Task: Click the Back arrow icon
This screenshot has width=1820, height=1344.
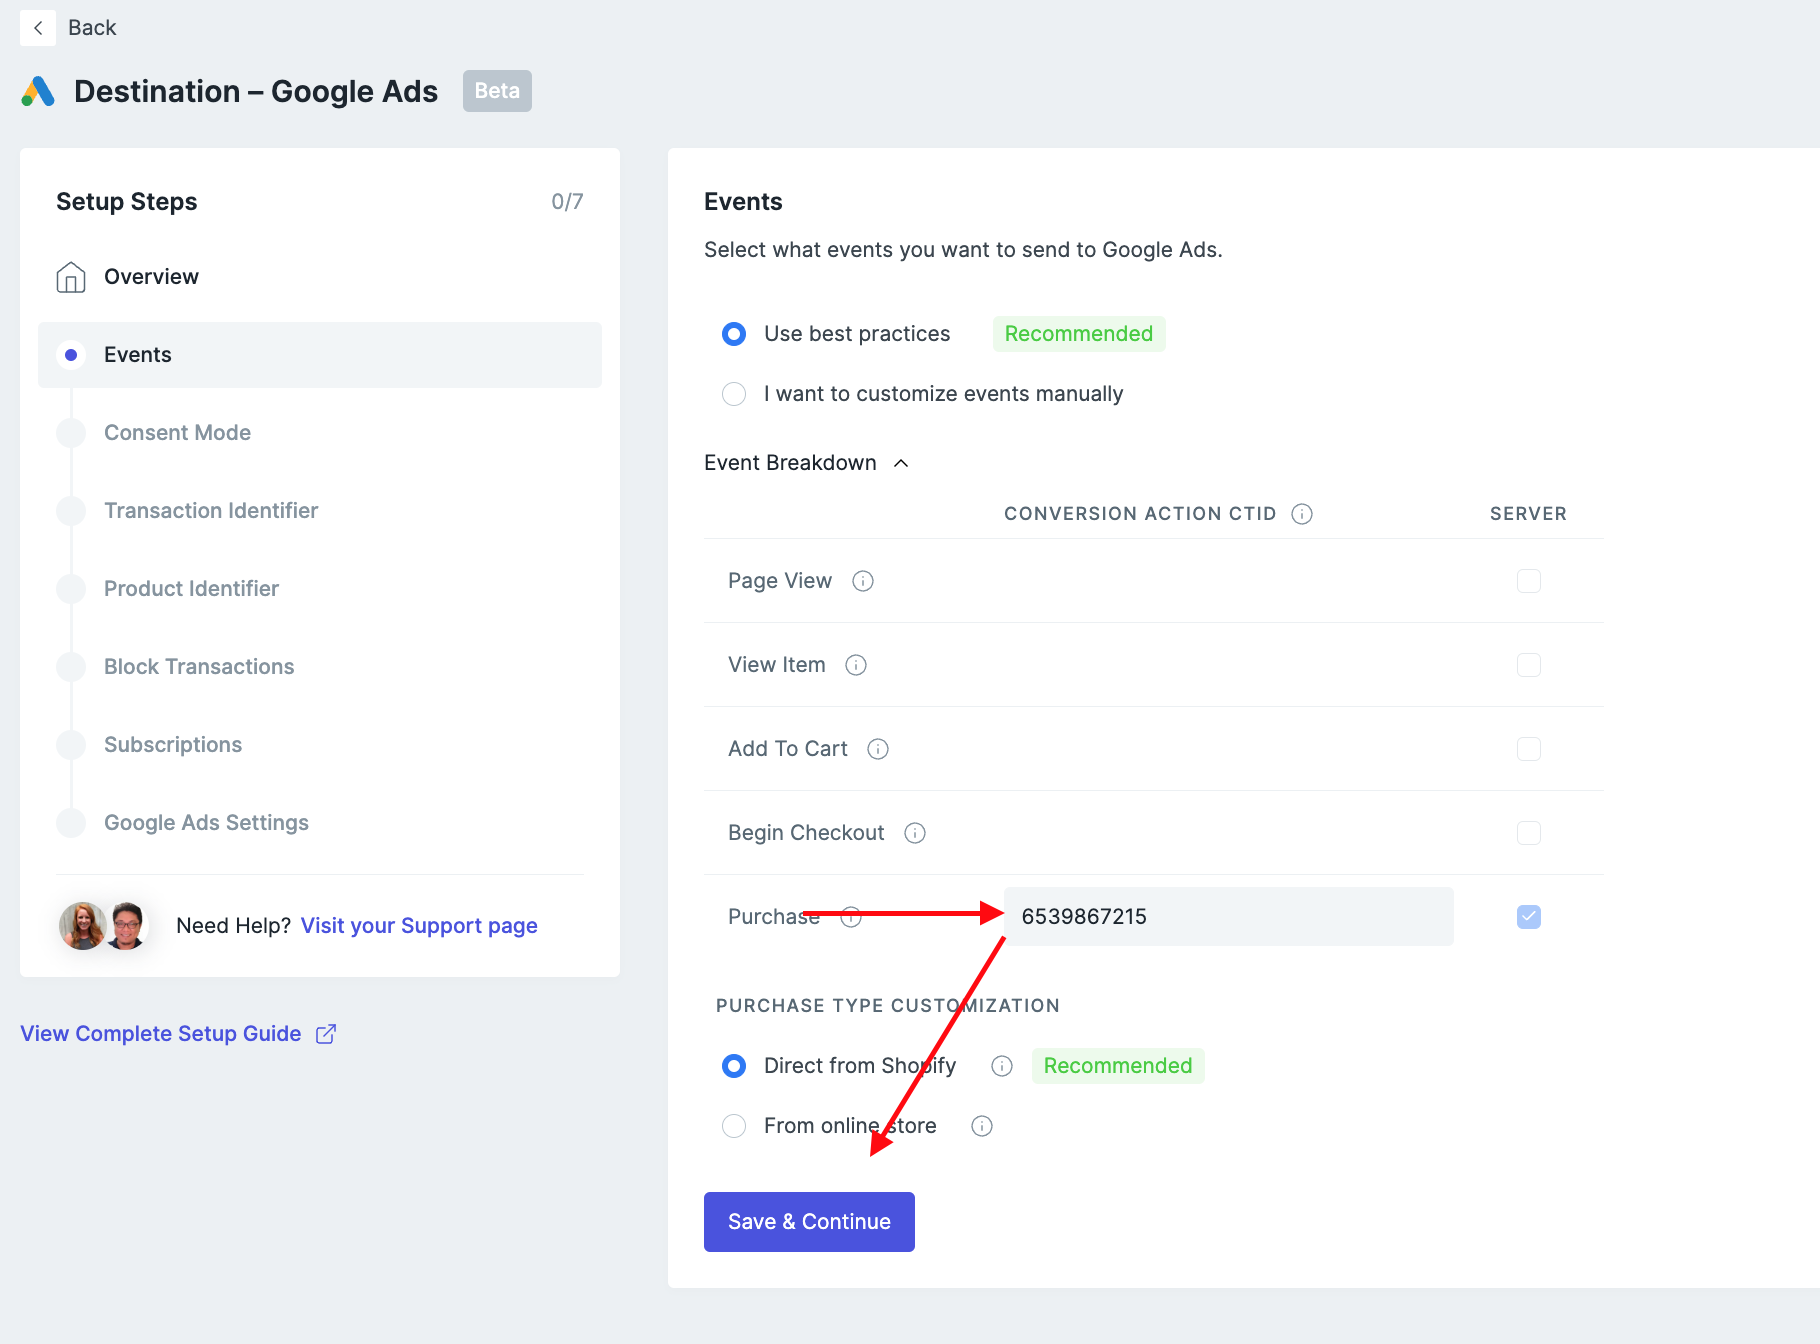Action: click(38, 28)
